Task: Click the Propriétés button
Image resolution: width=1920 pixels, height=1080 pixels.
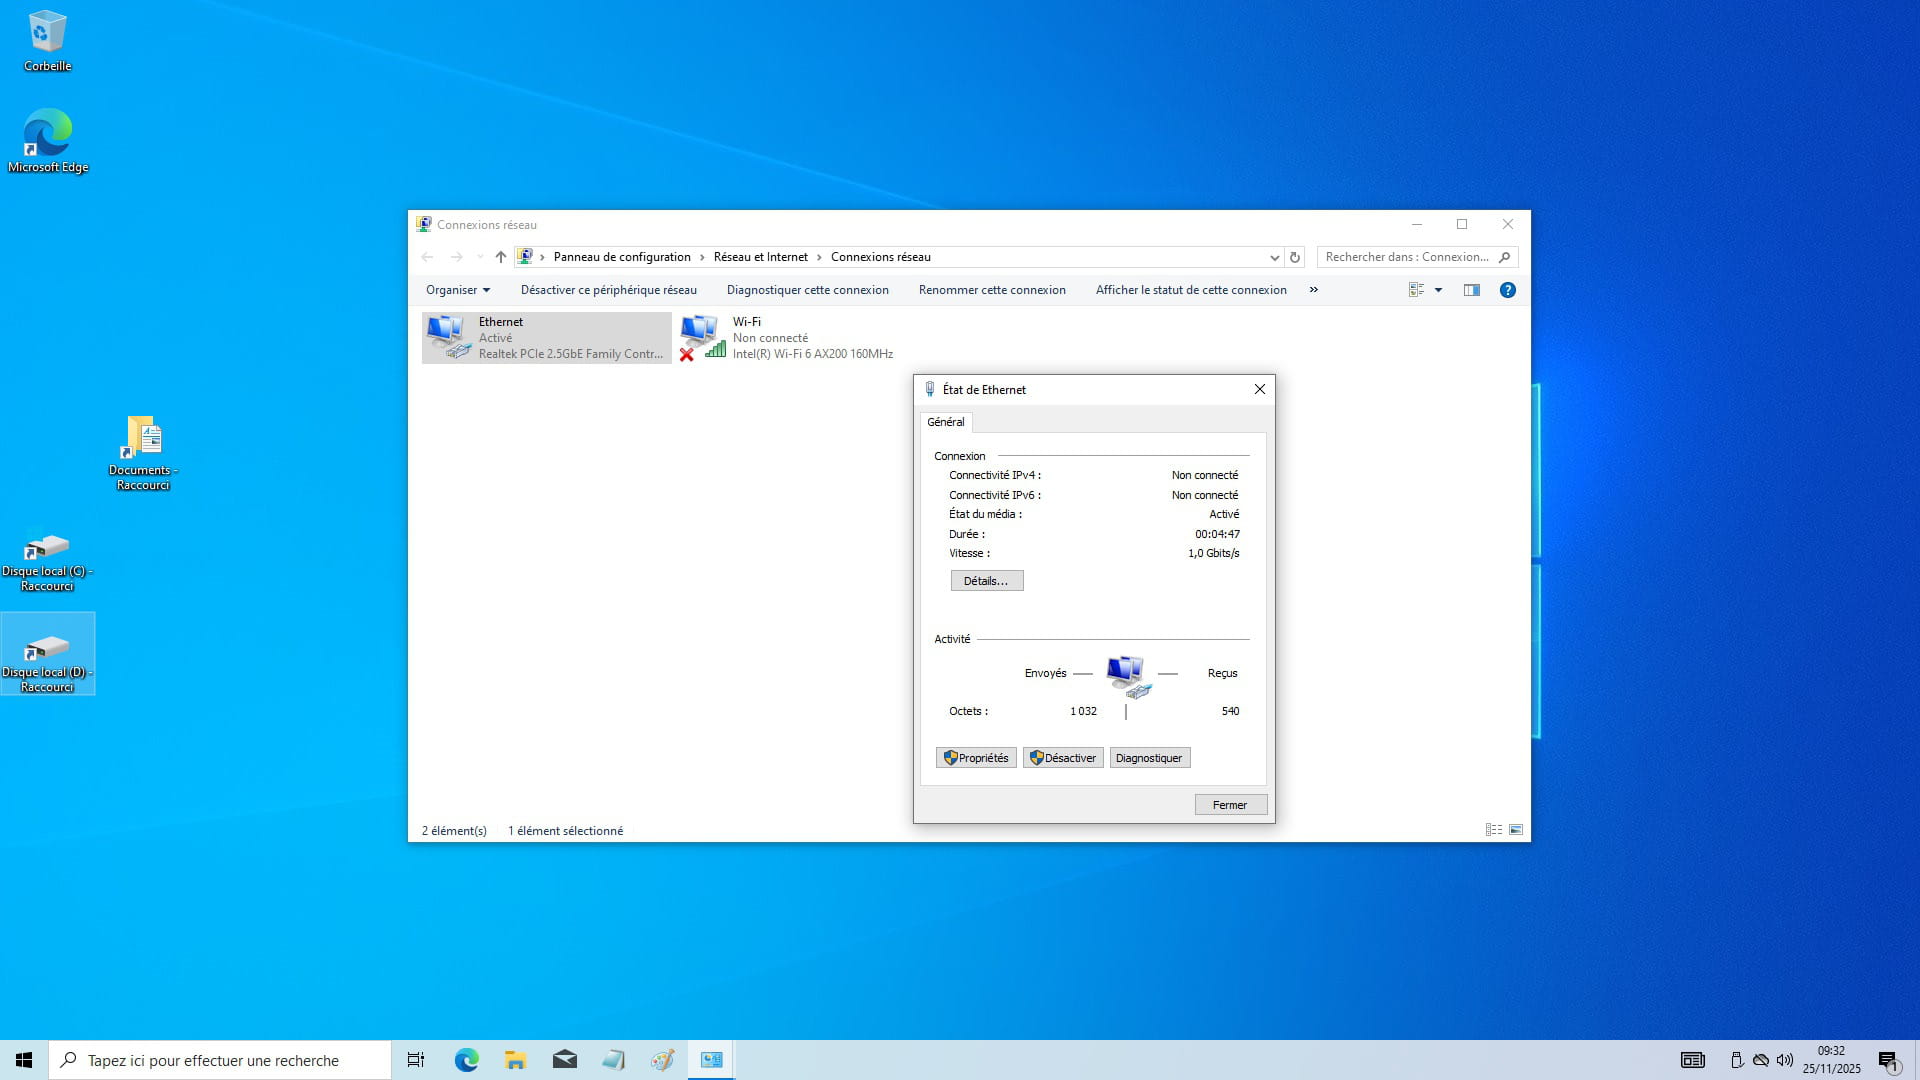Action: click(x=976, y=758)
